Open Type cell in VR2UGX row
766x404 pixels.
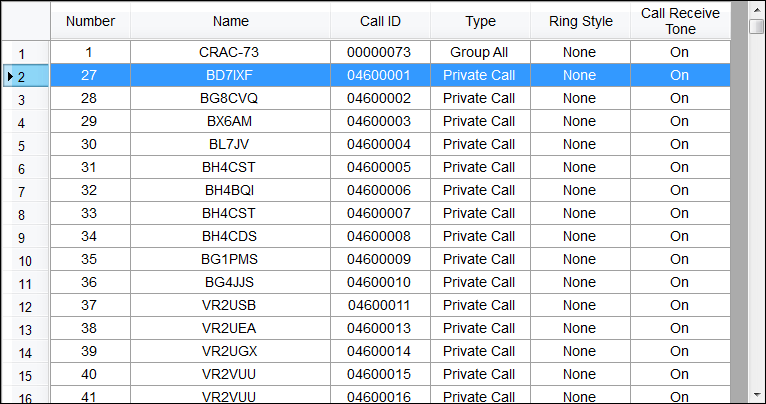point(480,351)
